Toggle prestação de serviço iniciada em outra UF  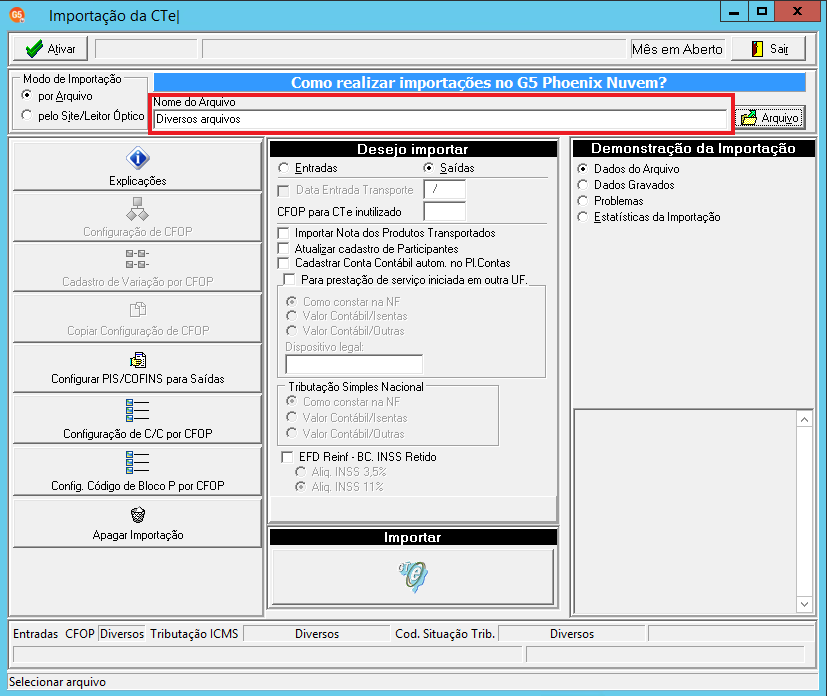(289, 279)
